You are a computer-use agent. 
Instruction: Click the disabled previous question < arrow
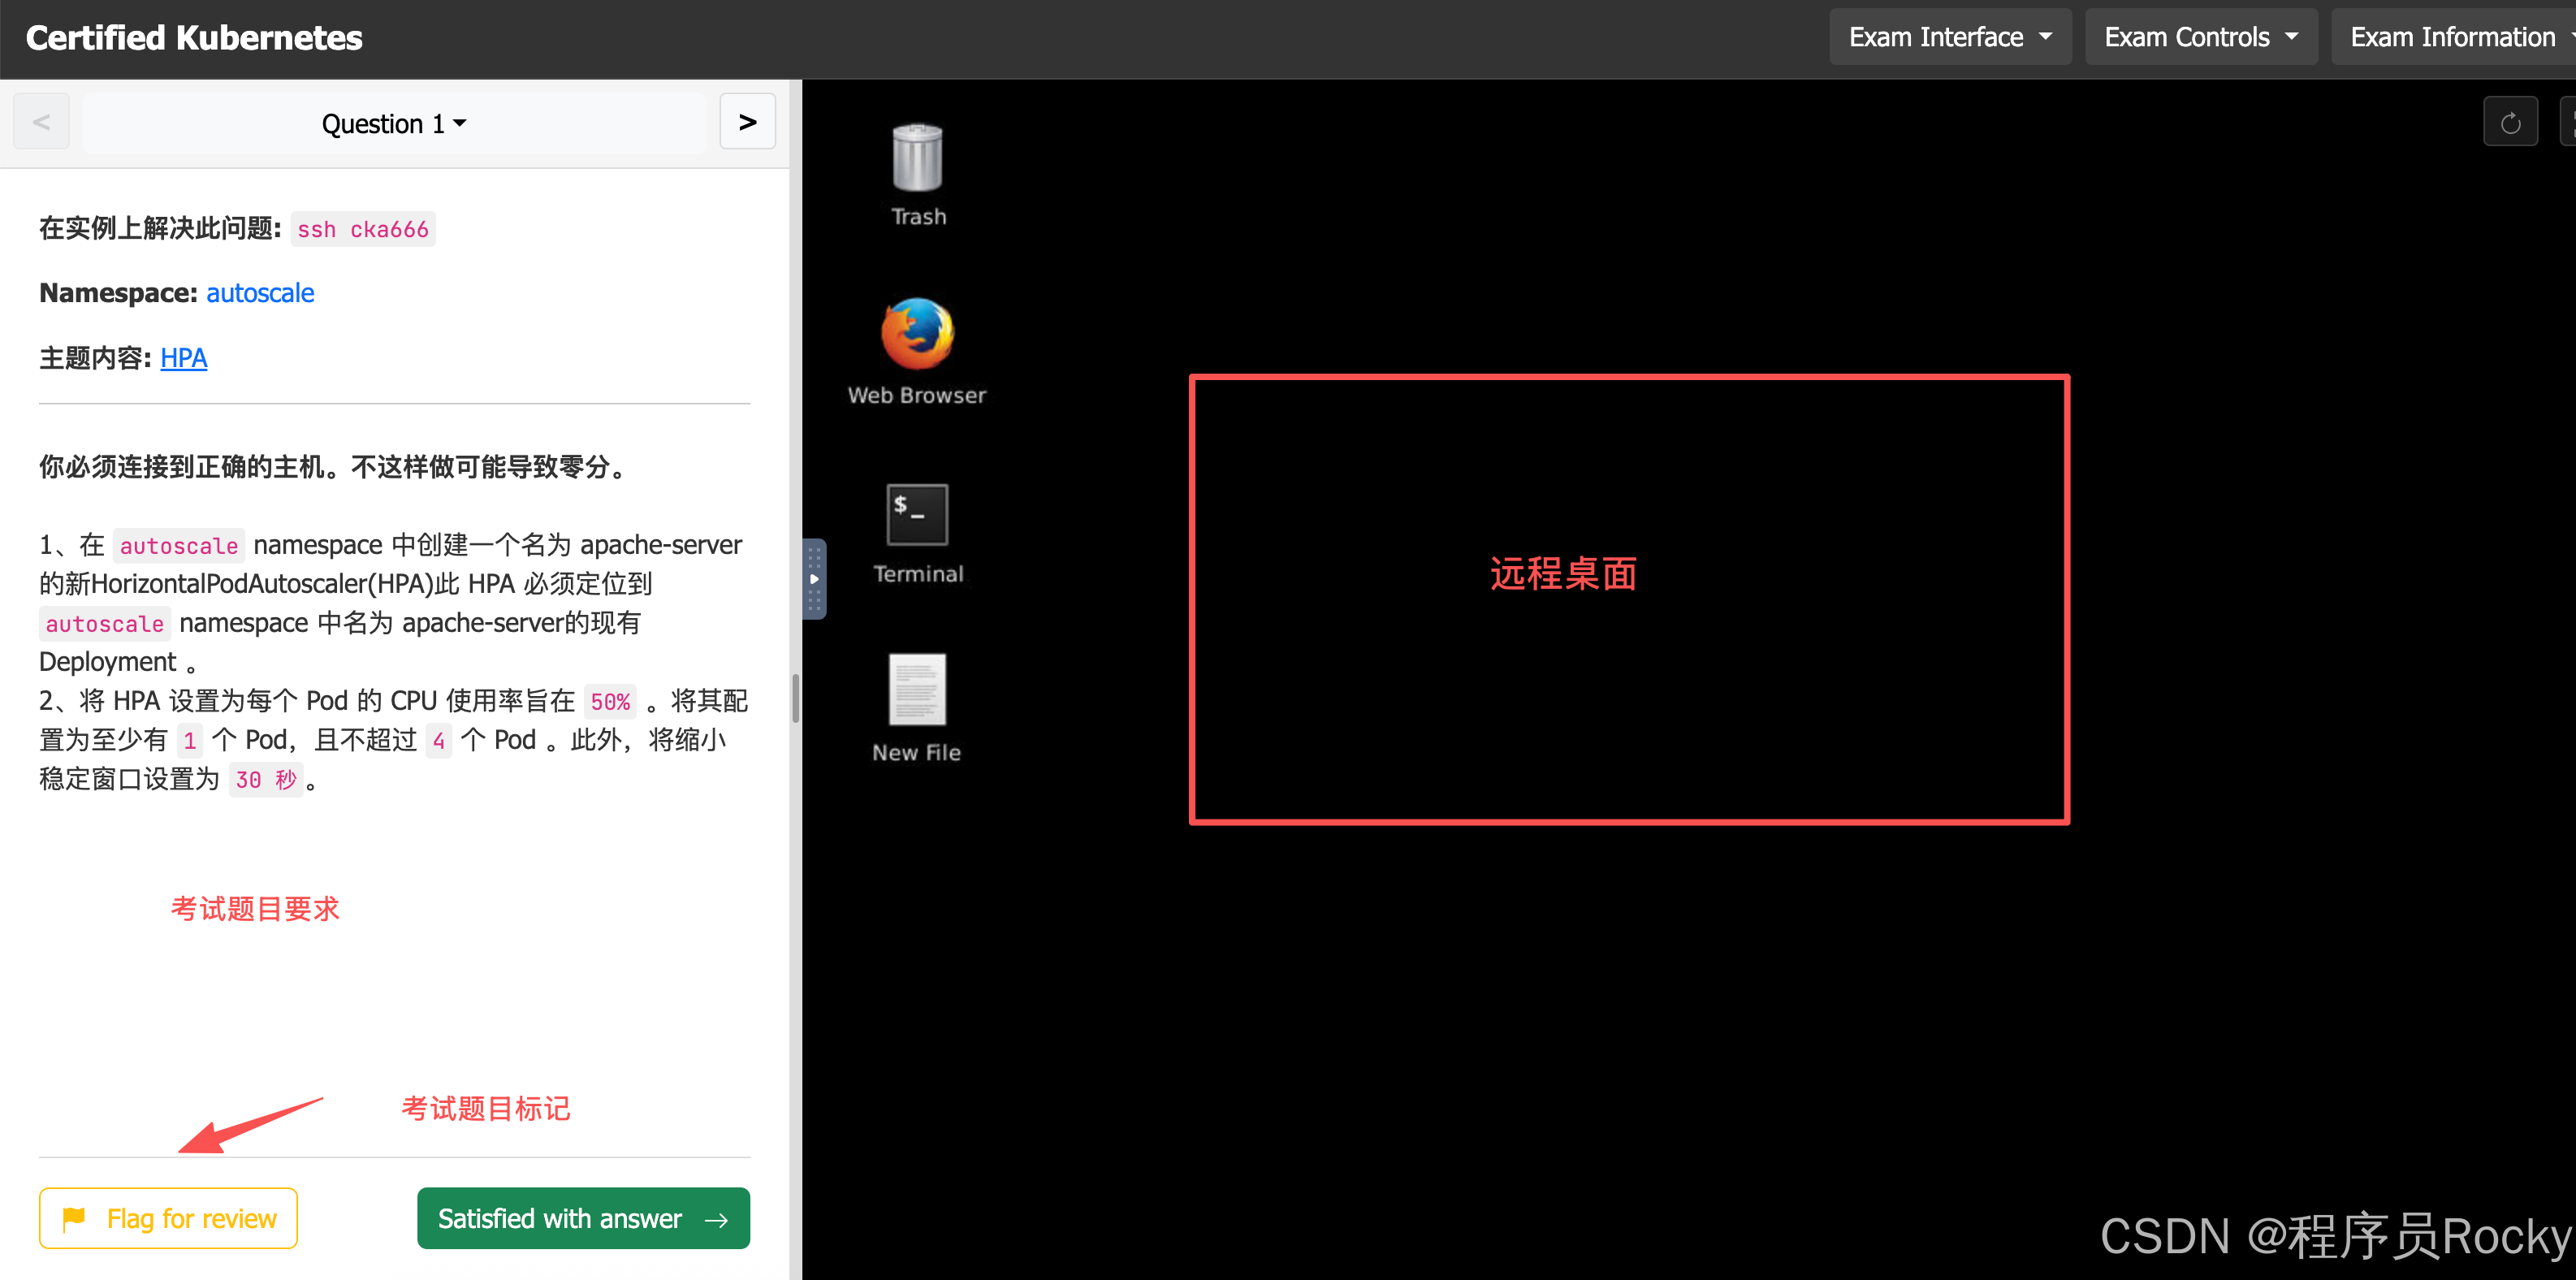(41, 122)
